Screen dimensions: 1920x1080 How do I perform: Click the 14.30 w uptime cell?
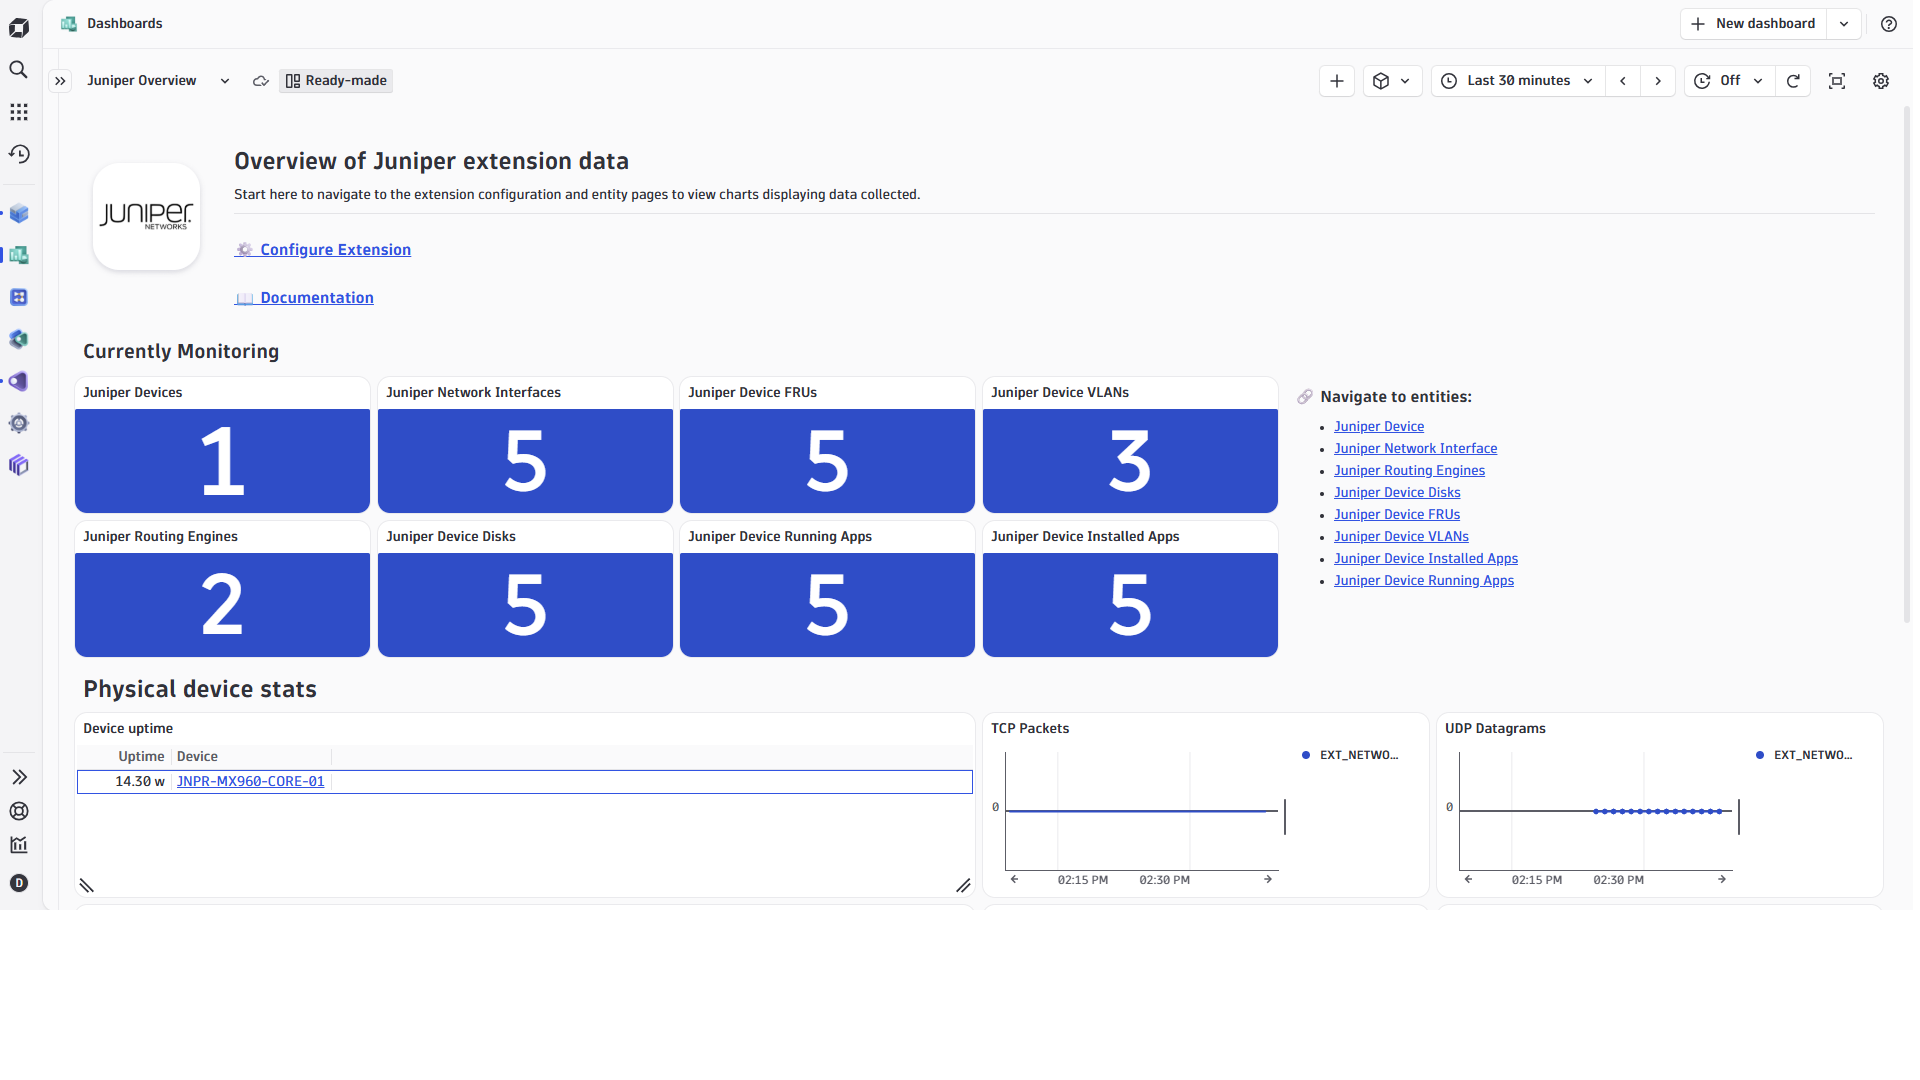tap(140, 782)
